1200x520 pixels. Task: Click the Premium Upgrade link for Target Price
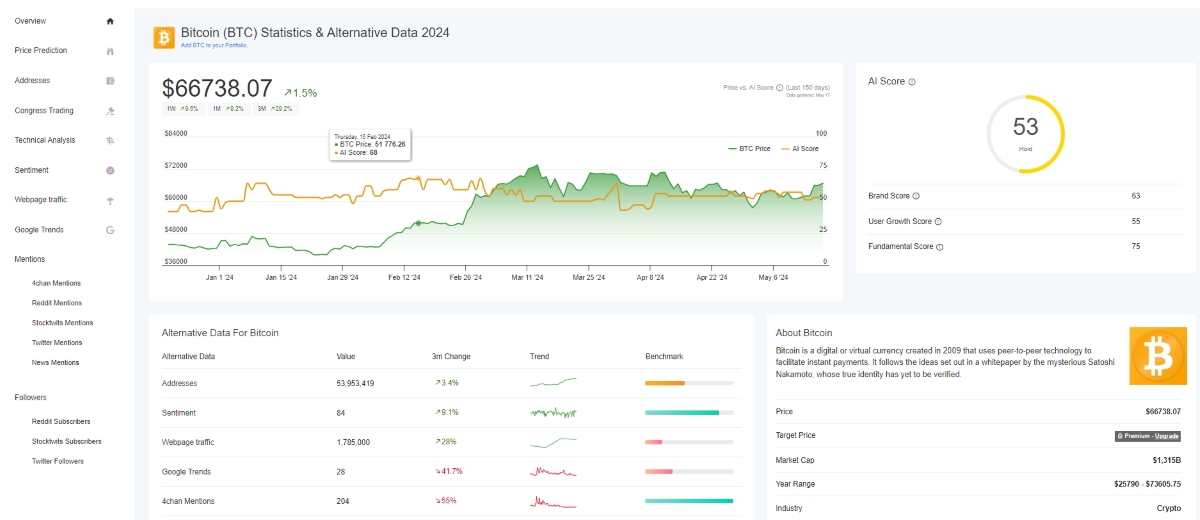coord(1147,436)
